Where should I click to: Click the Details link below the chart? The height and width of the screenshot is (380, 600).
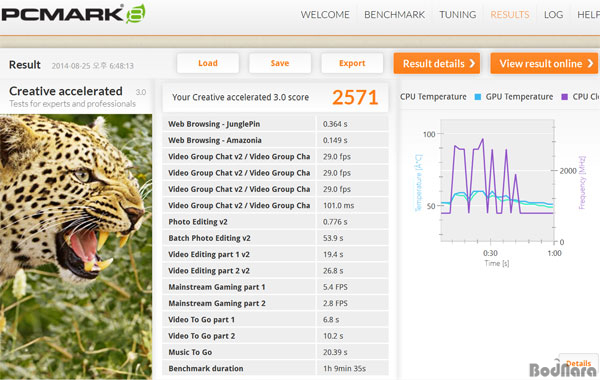pos(578,363)
